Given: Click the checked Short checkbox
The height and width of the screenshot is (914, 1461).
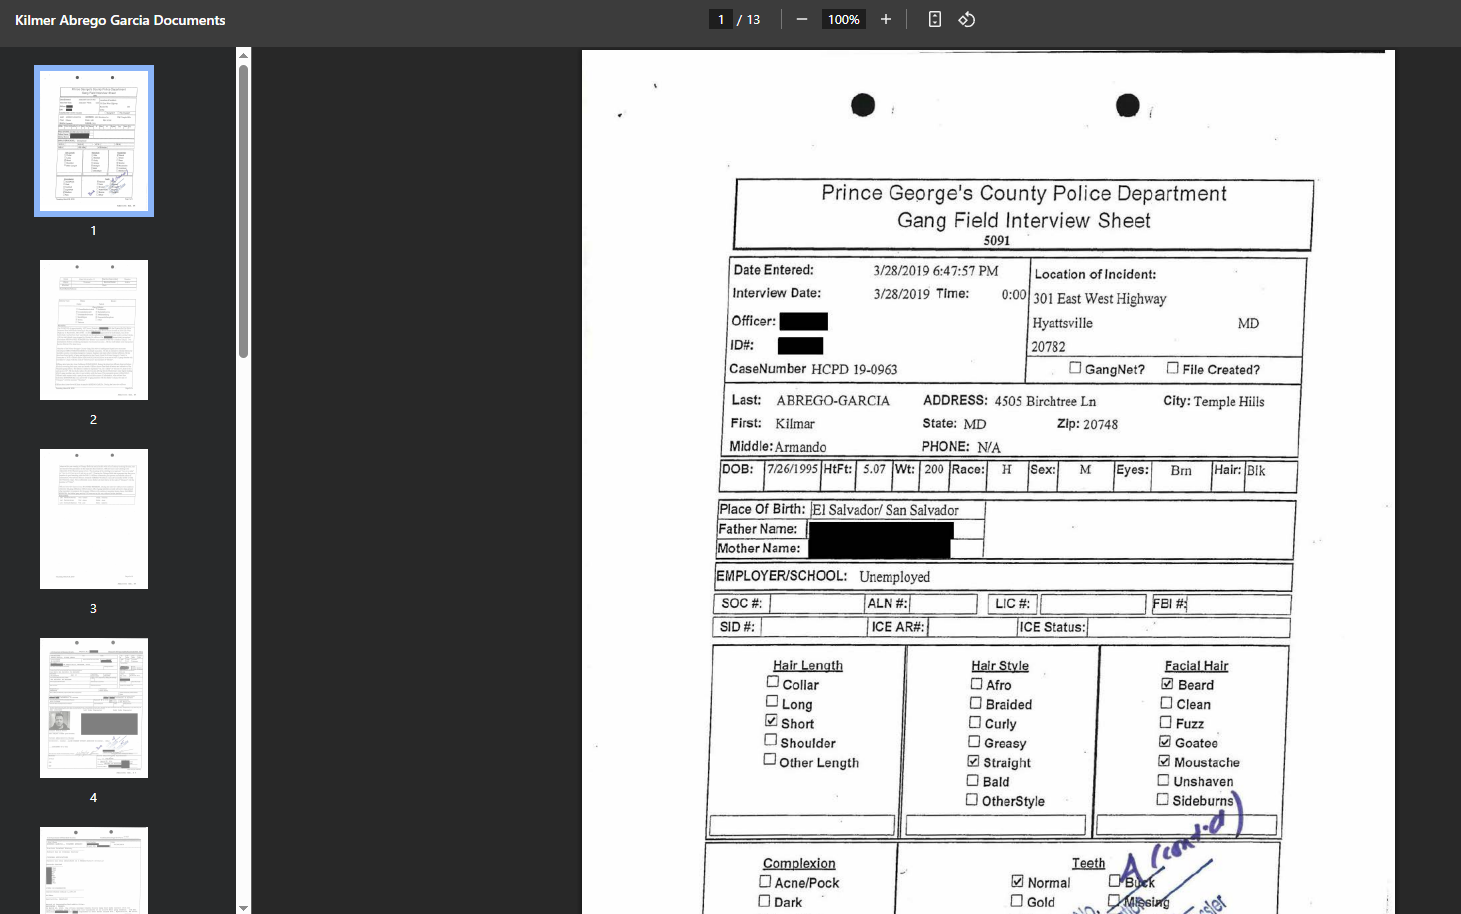Looking at the screenshot, I should (771, 720).
